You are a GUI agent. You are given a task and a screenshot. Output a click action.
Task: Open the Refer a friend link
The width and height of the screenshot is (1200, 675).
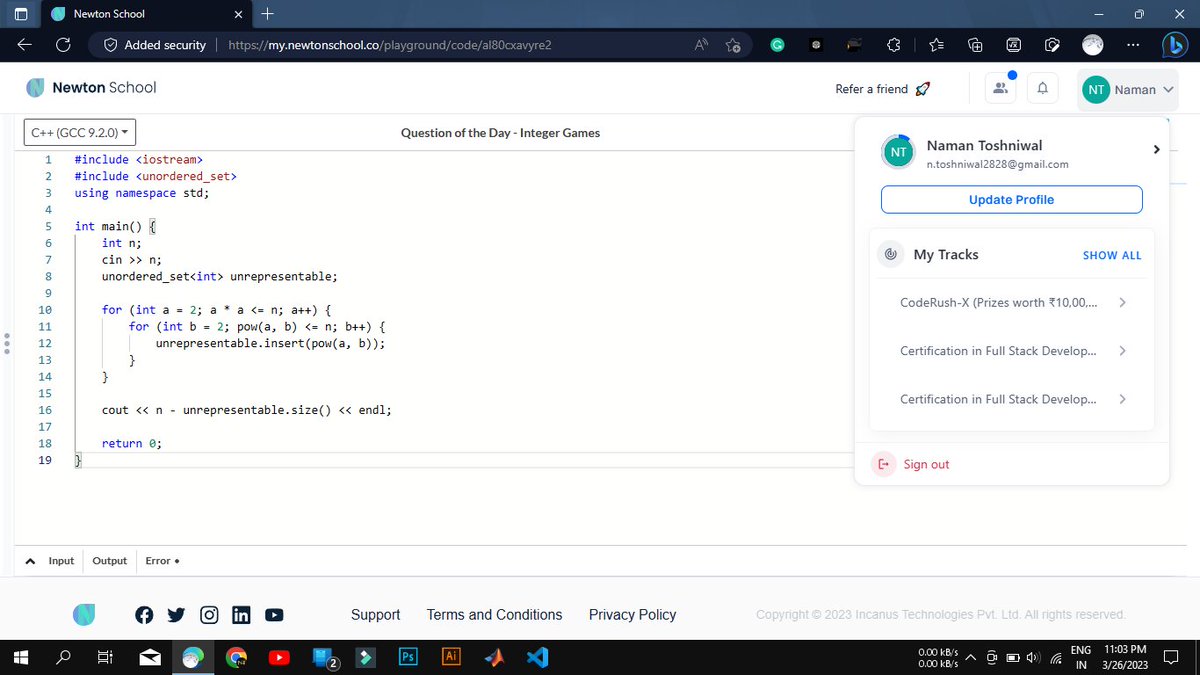click(883, 89)
